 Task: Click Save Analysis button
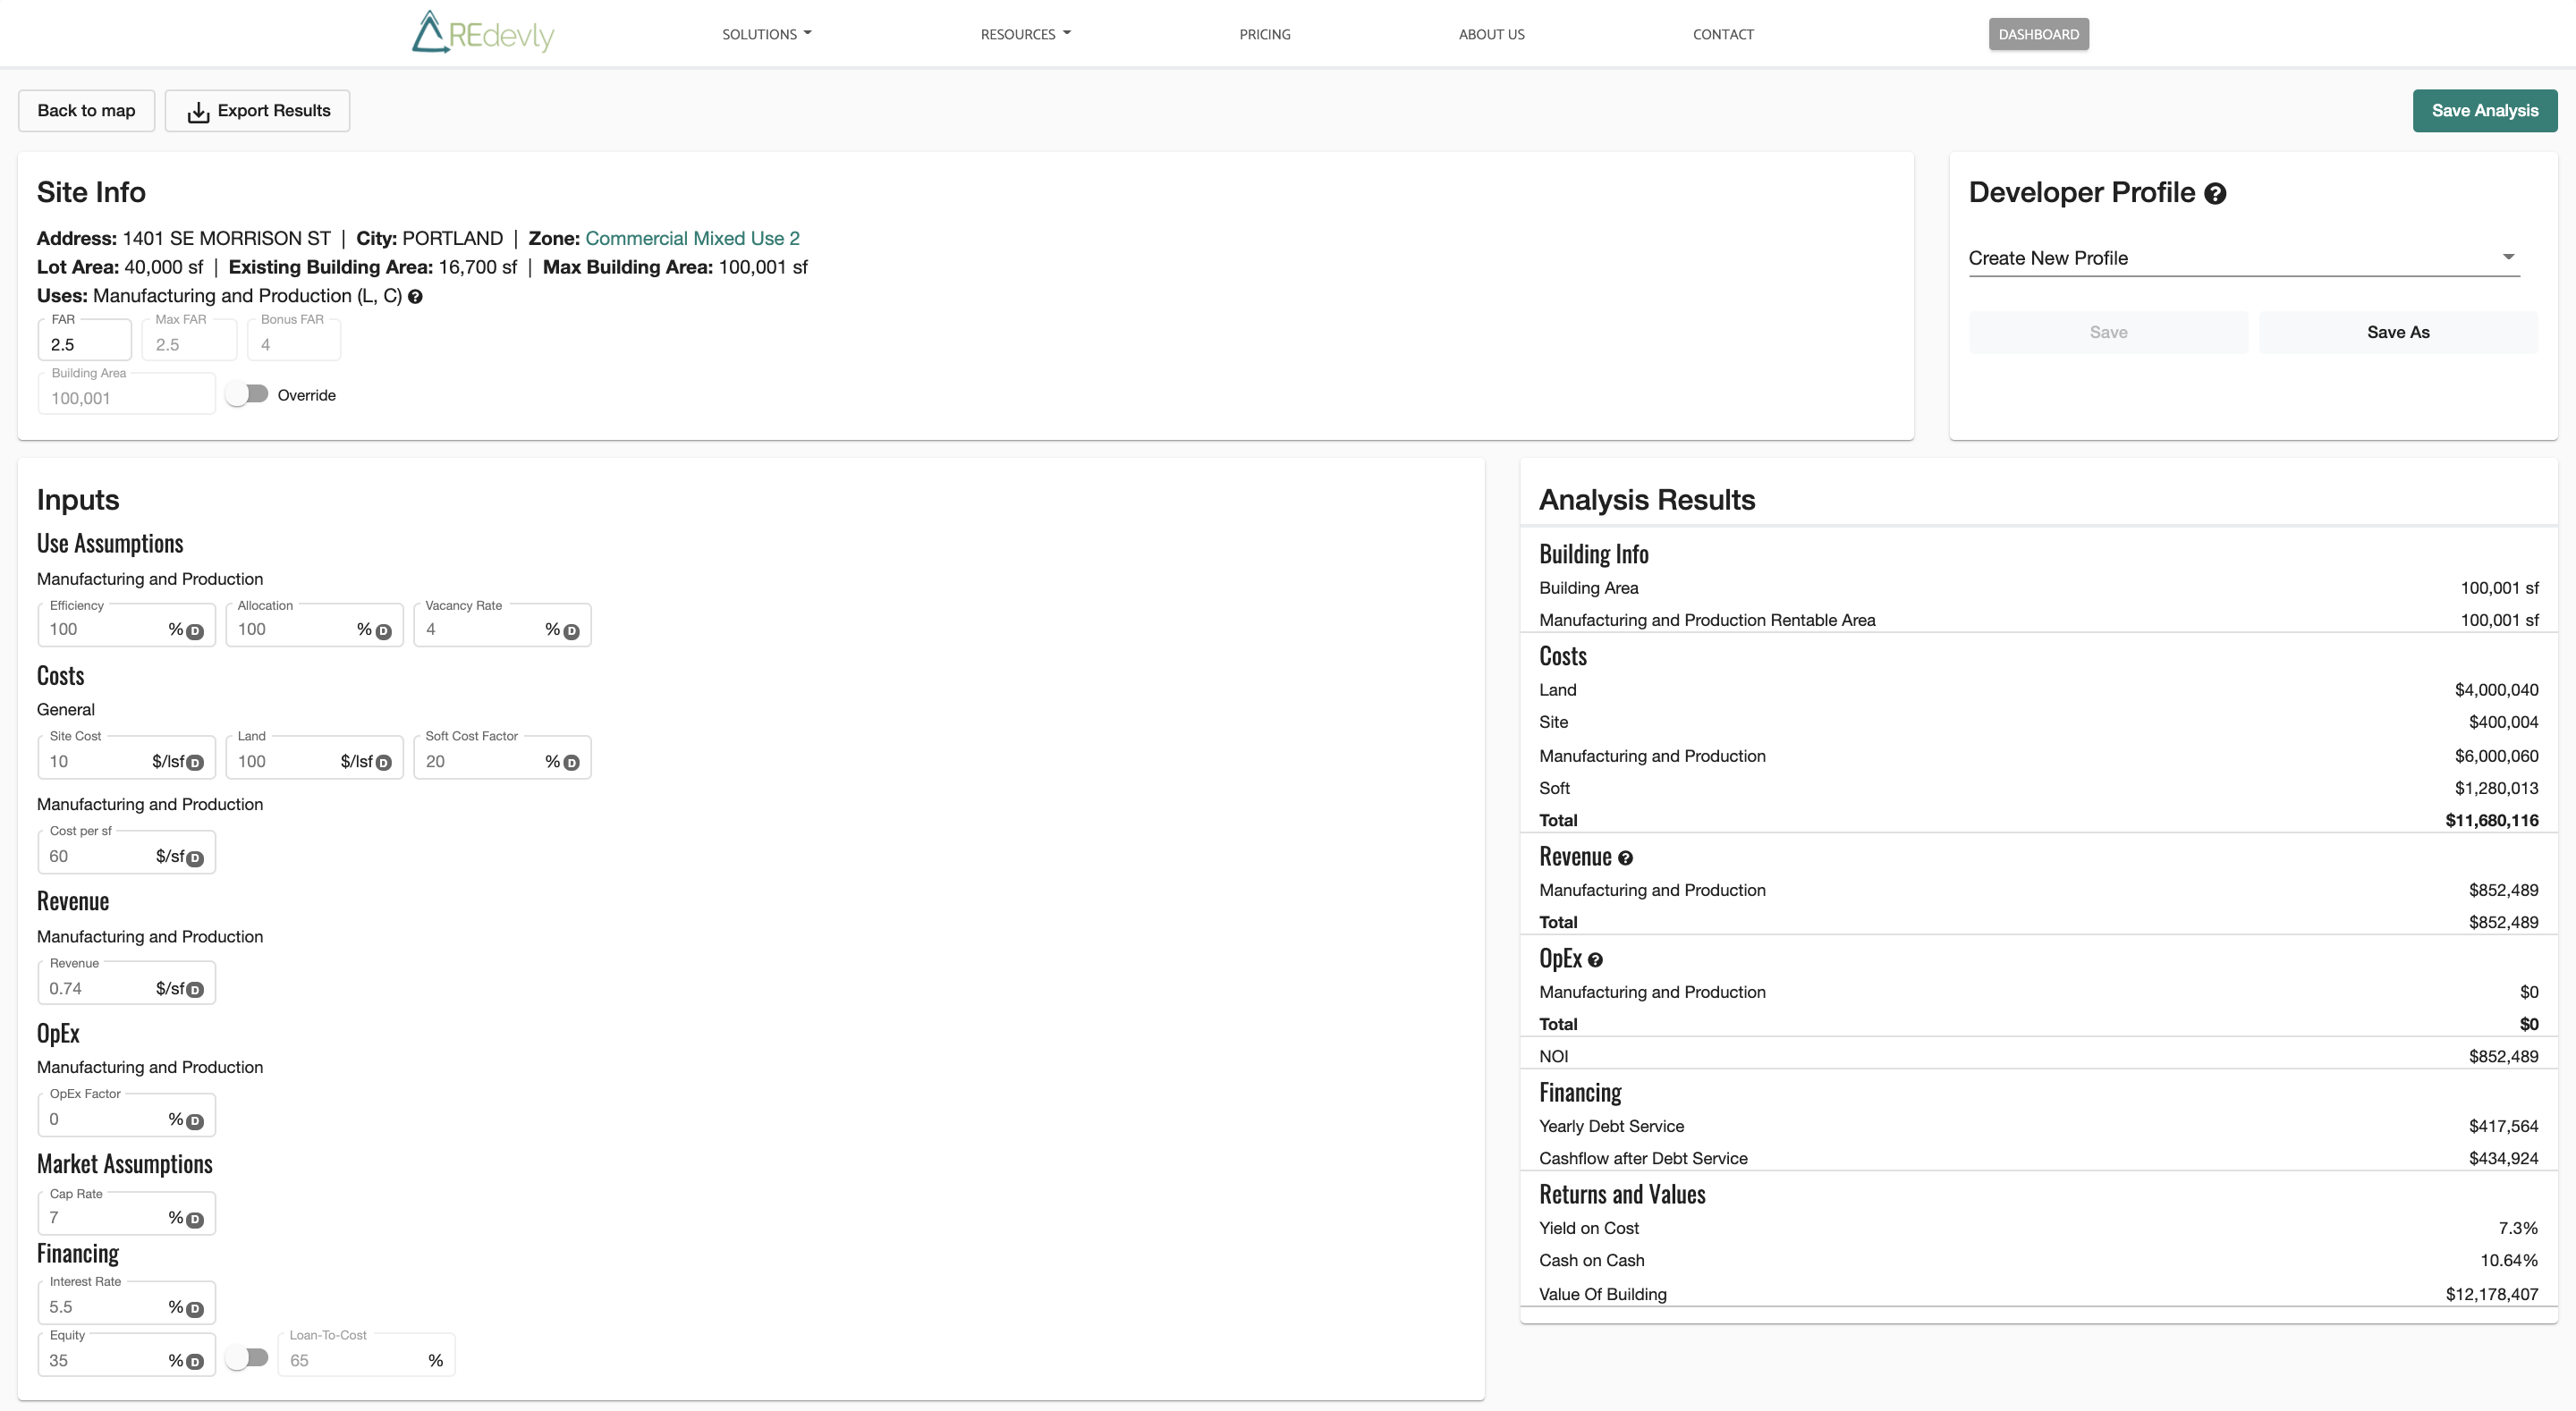coord(2484,110)
